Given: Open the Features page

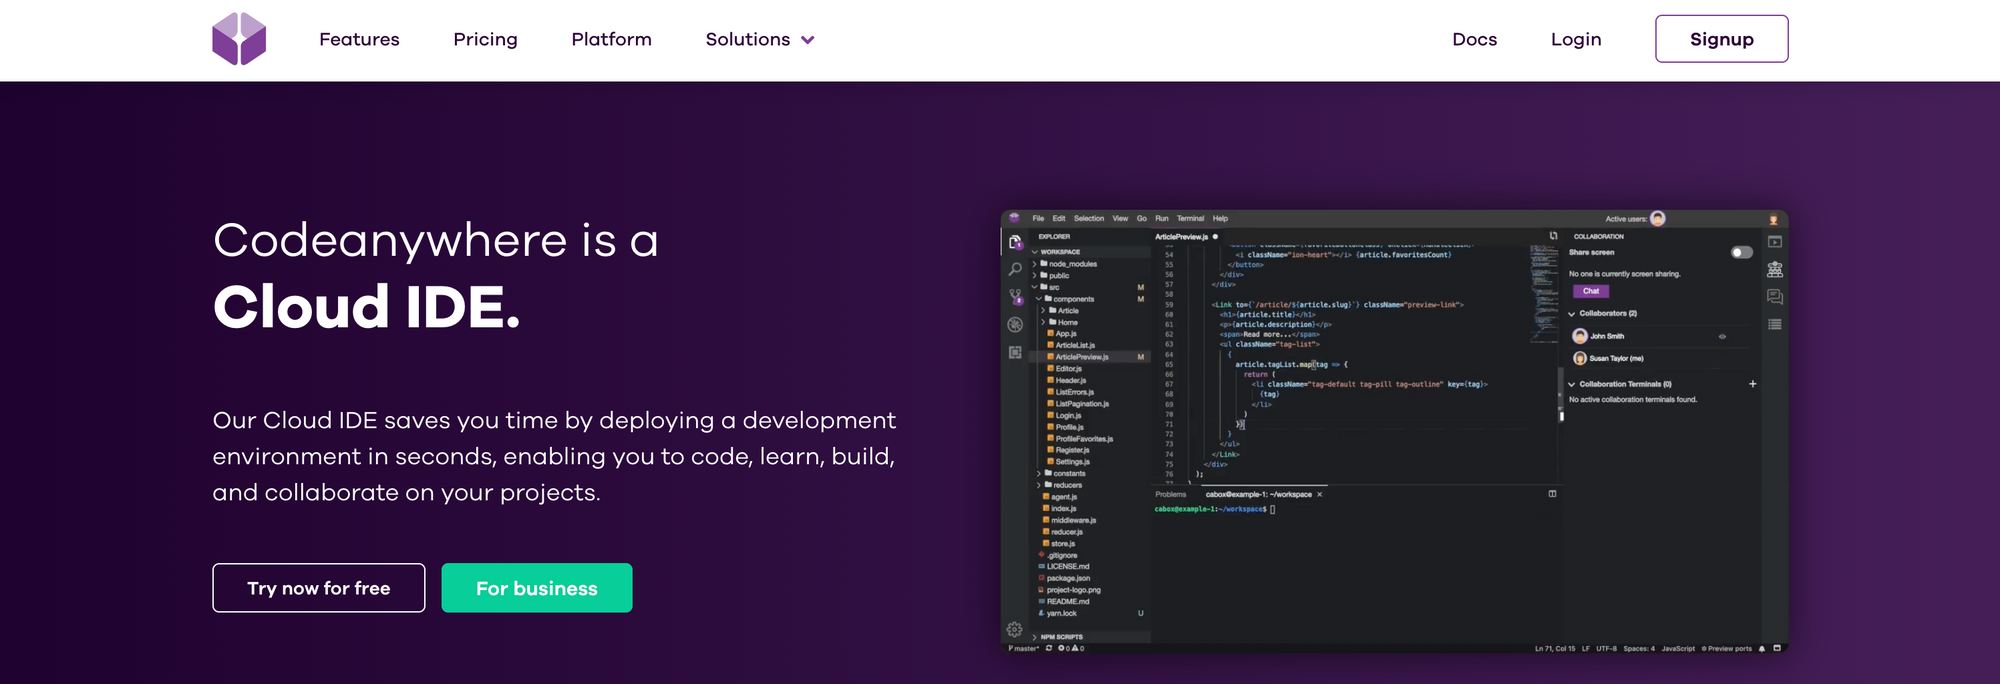Looking at the screenshot, I should click(359, 39).
